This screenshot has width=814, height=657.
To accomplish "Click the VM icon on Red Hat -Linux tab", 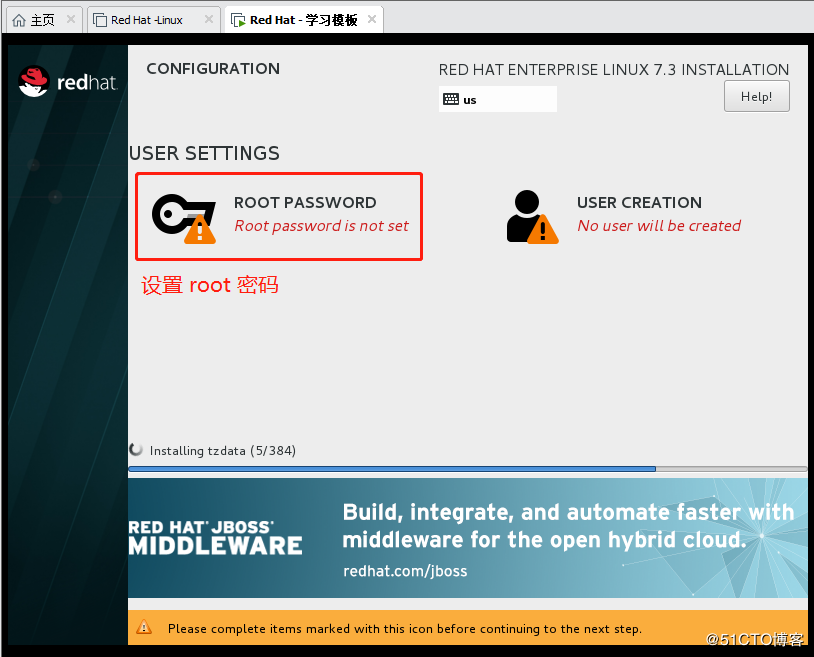I will click(x=100, y=20).
